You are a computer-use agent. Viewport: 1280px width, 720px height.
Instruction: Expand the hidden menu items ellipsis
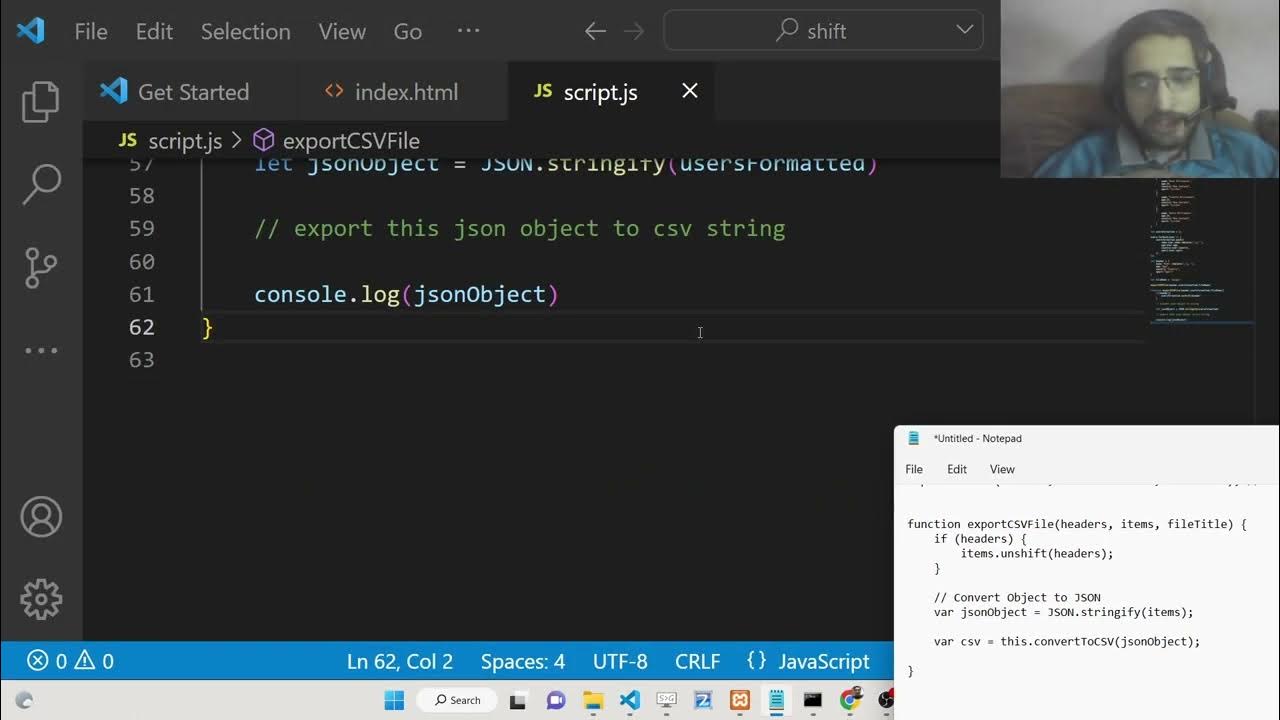pyautogui.click(x=468, y=31)
